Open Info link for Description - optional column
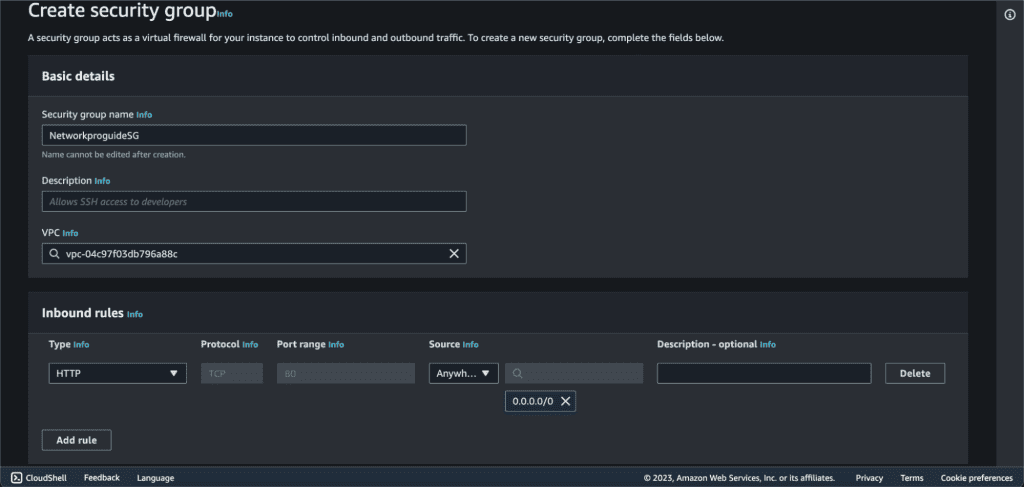The width and height of the screenshot is (1024, 487). pos(768,344)
